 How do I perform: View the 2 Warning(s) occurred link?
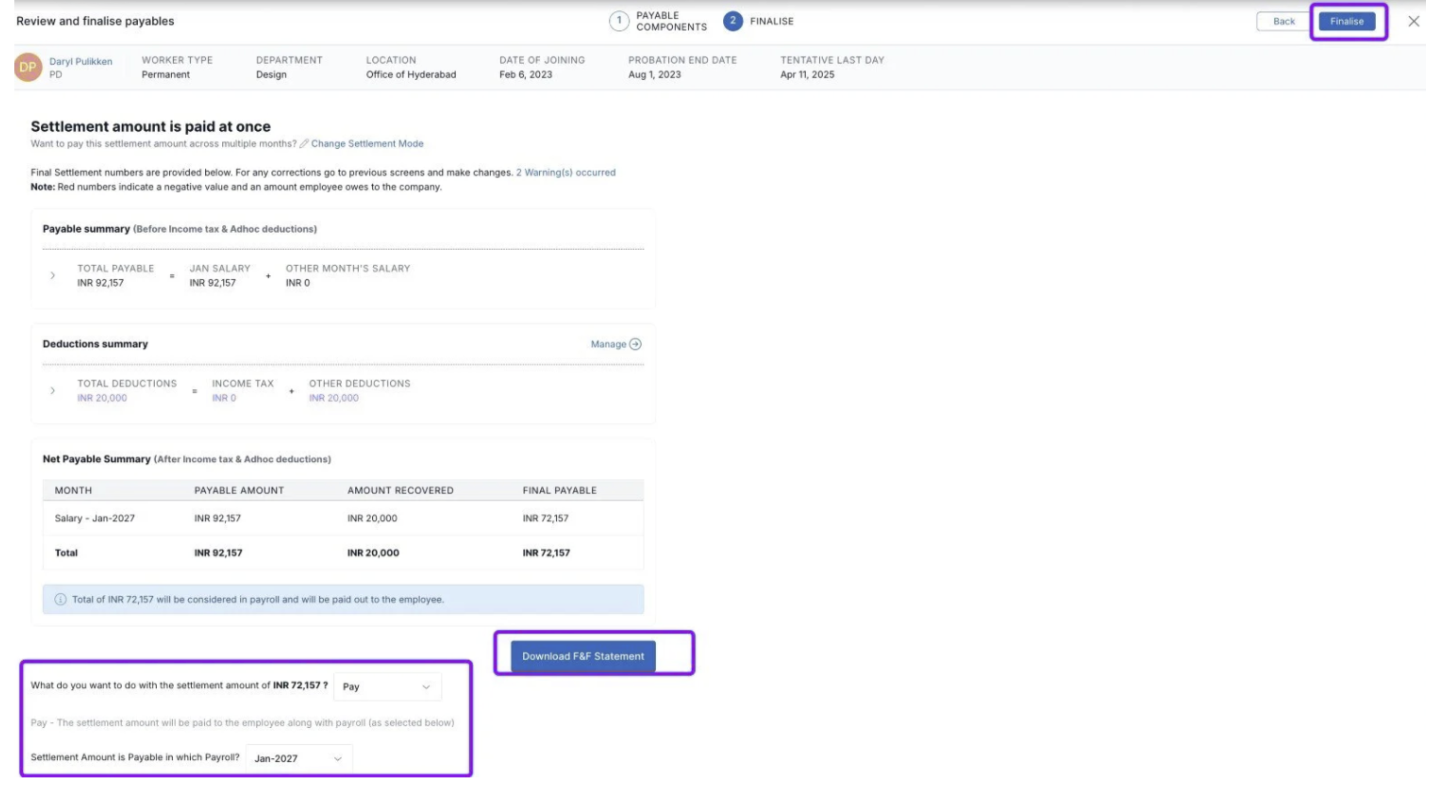565,173
